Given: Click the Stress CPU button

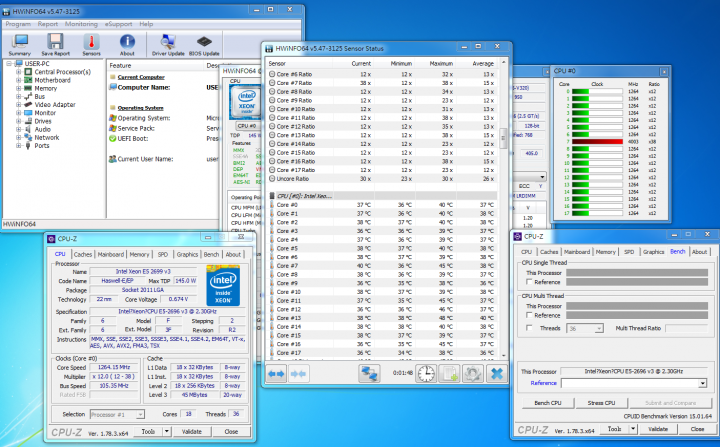Looking at the screenshot, I should click(x=601, y=403).
